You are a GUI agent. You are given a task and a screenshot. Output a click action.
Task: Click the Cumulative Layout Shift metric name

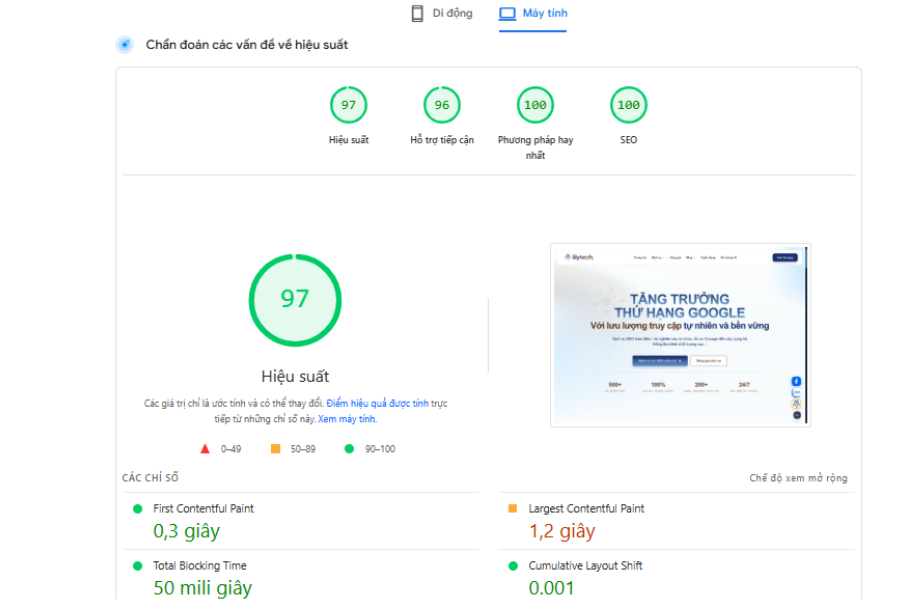click(585, 566)
